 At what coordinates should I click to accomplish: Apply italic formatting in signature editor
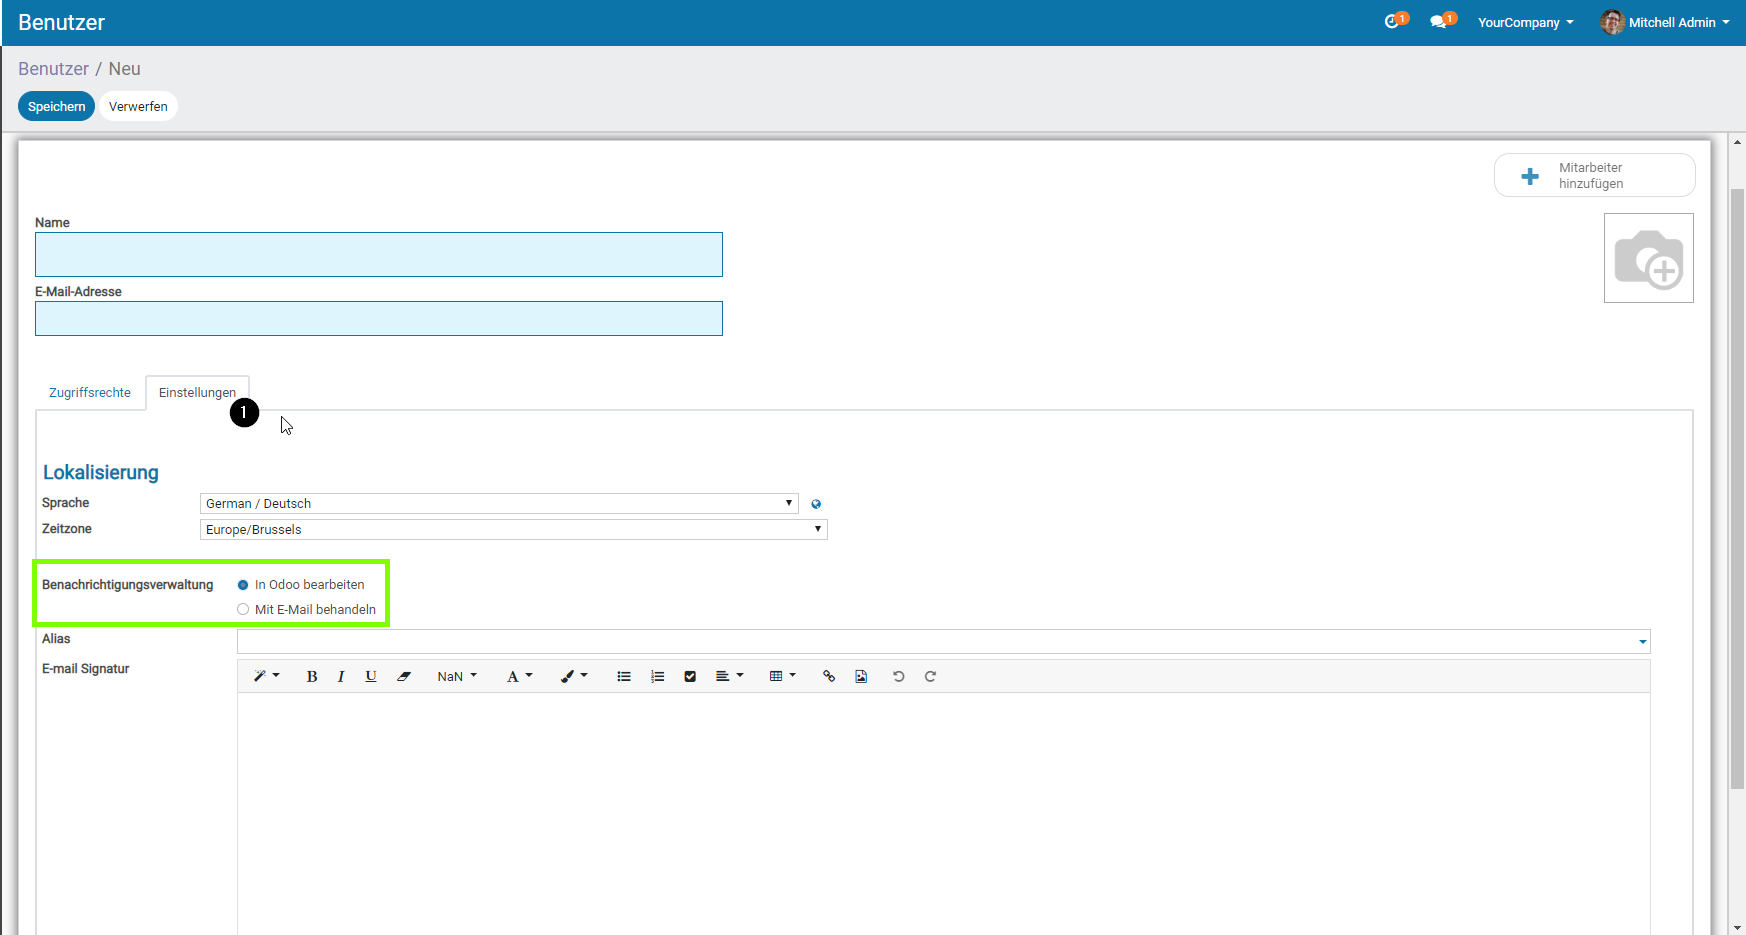[341, 677]
